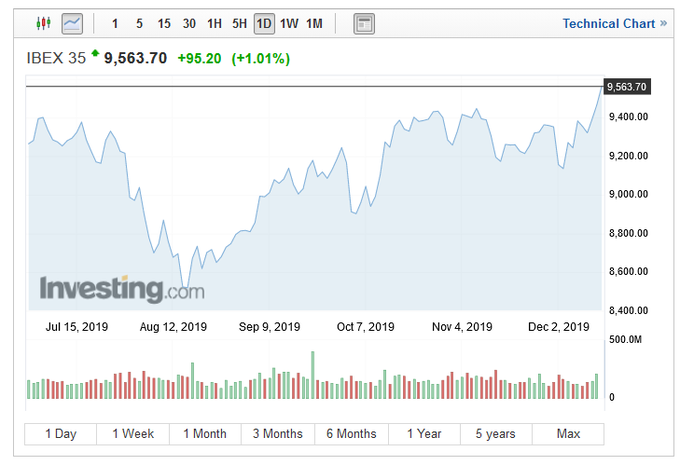680x465 pixels.
Task: Click the Sep 9, 2019 date label
Action: coord(269,327)
